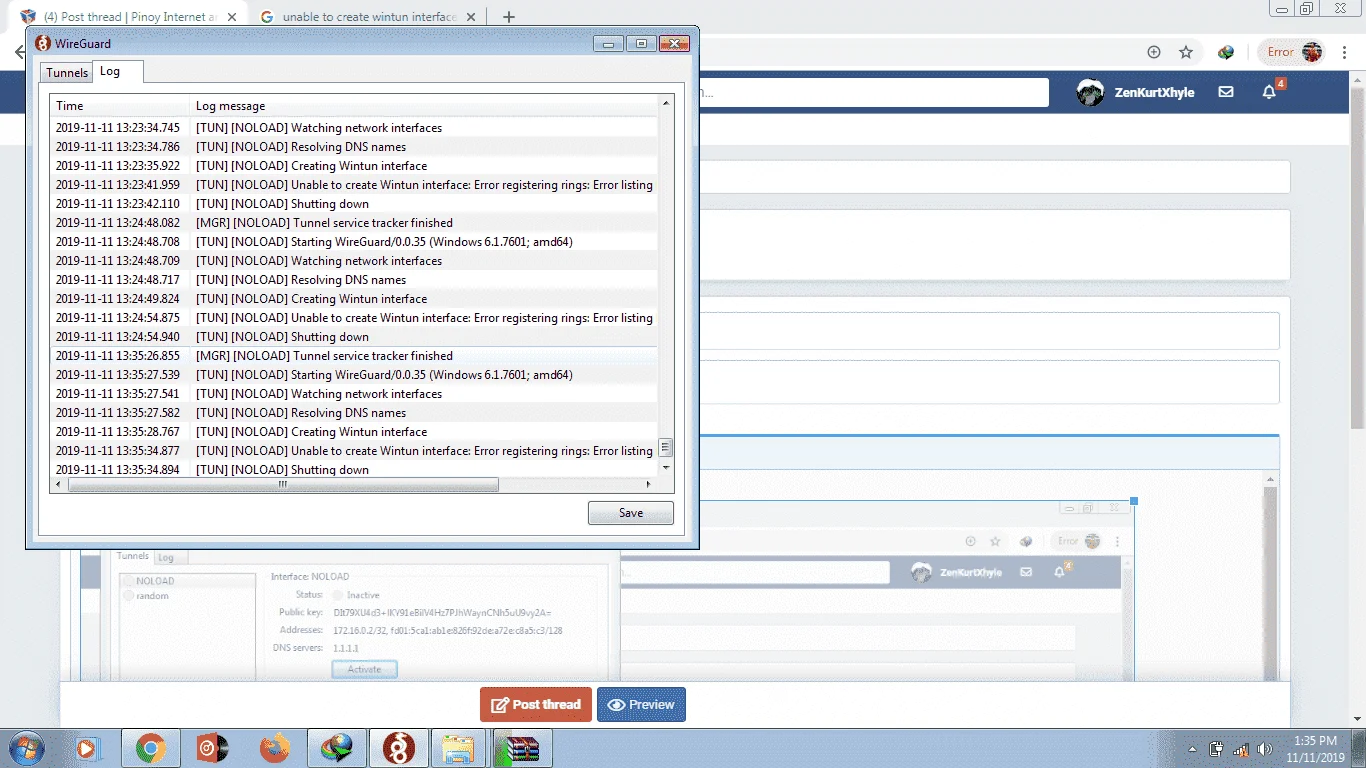Select the 13:23:35.922 Creating Wintun interface row
Viewport: 1366px width, 768px height.
point(354,166)
